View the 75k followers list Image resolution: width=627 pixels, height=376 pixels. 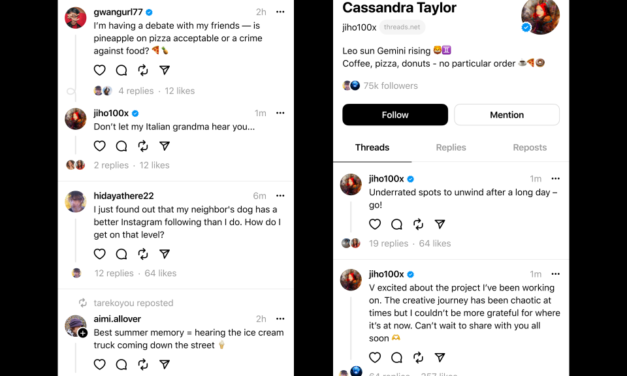coord(390,86)
